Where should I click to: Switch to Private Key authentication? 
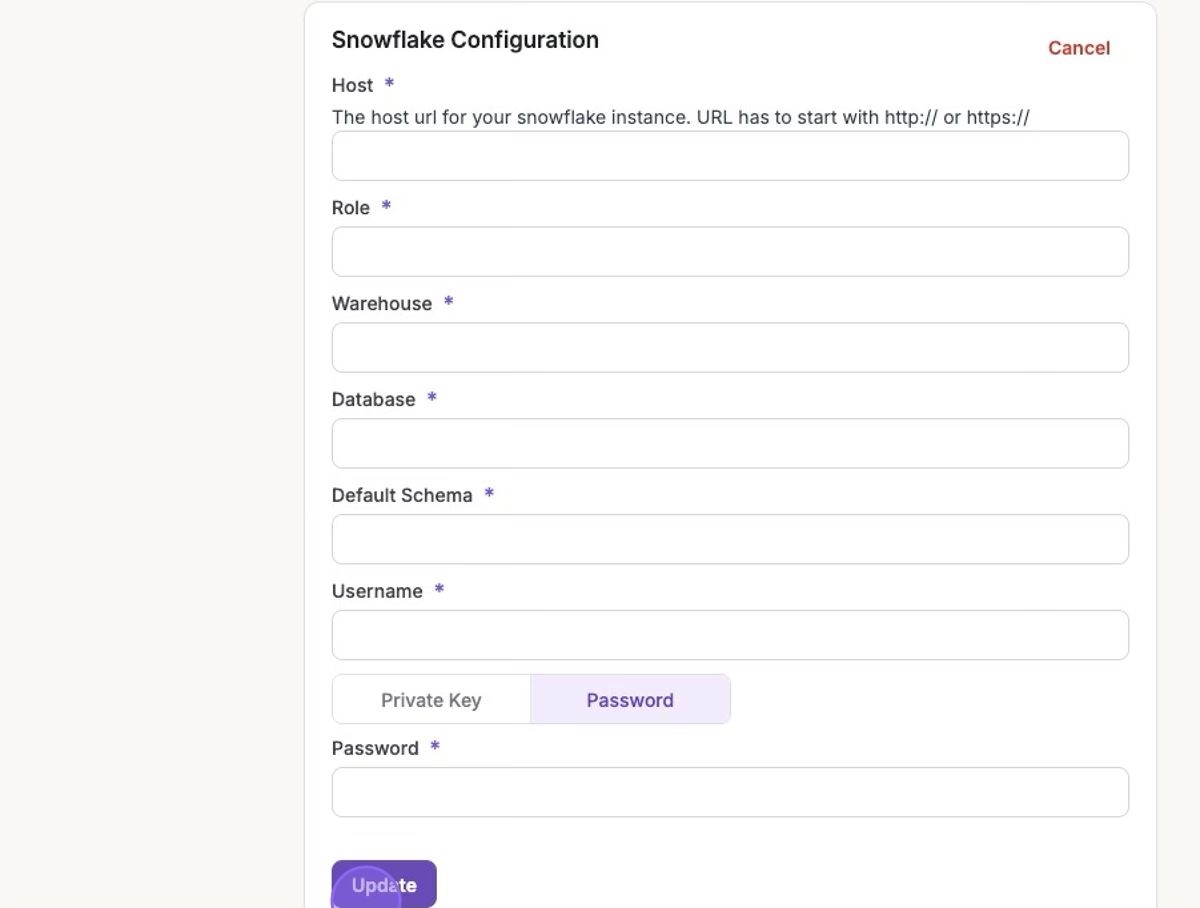(x=431, y=700)
